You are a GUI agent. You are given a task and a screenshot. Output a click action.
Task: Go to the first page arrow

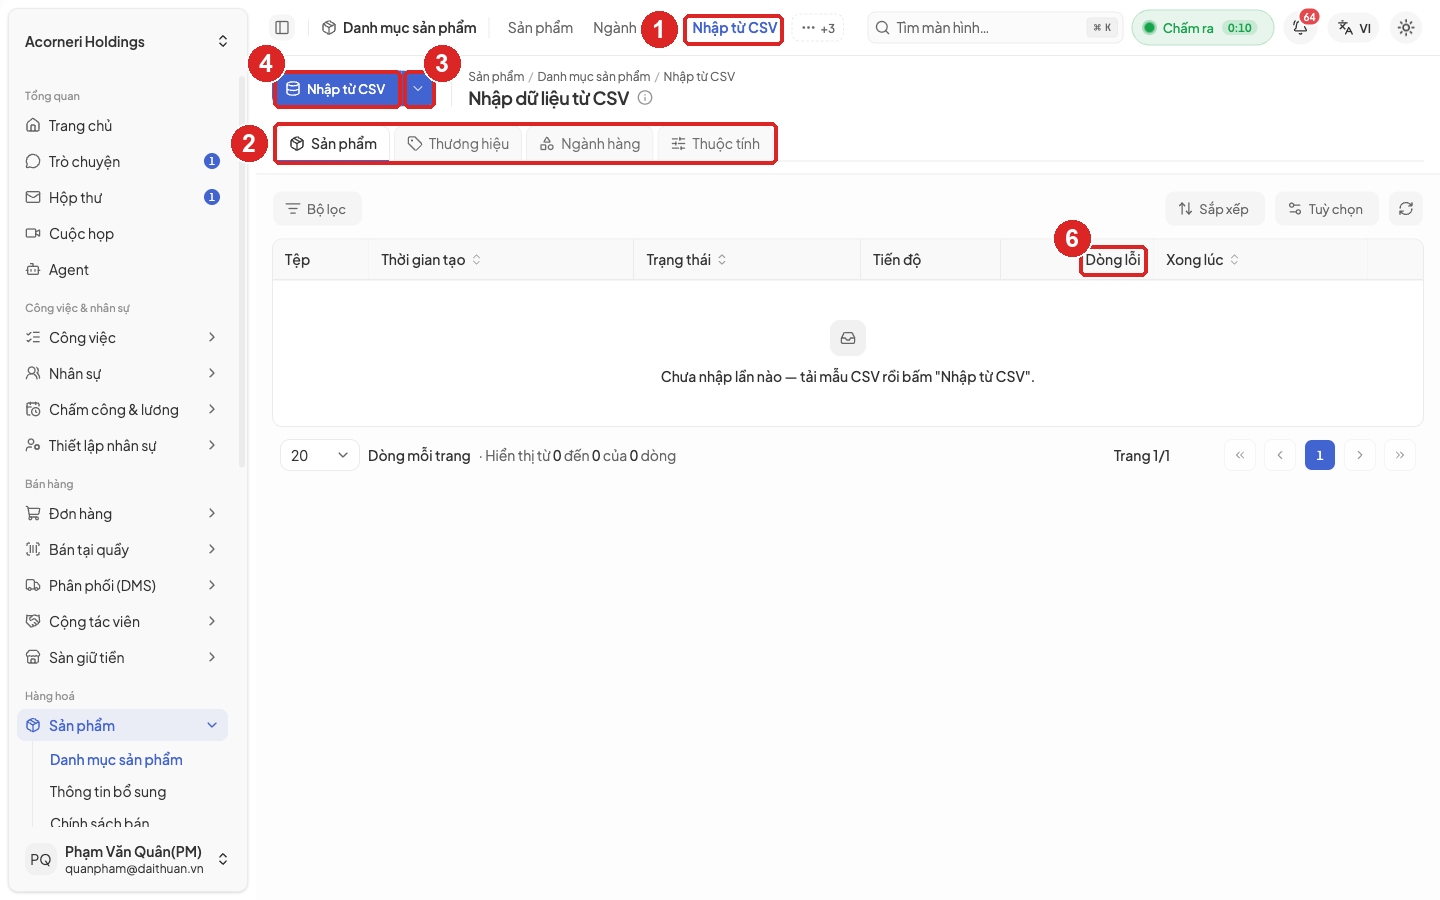pos(1240,455)
